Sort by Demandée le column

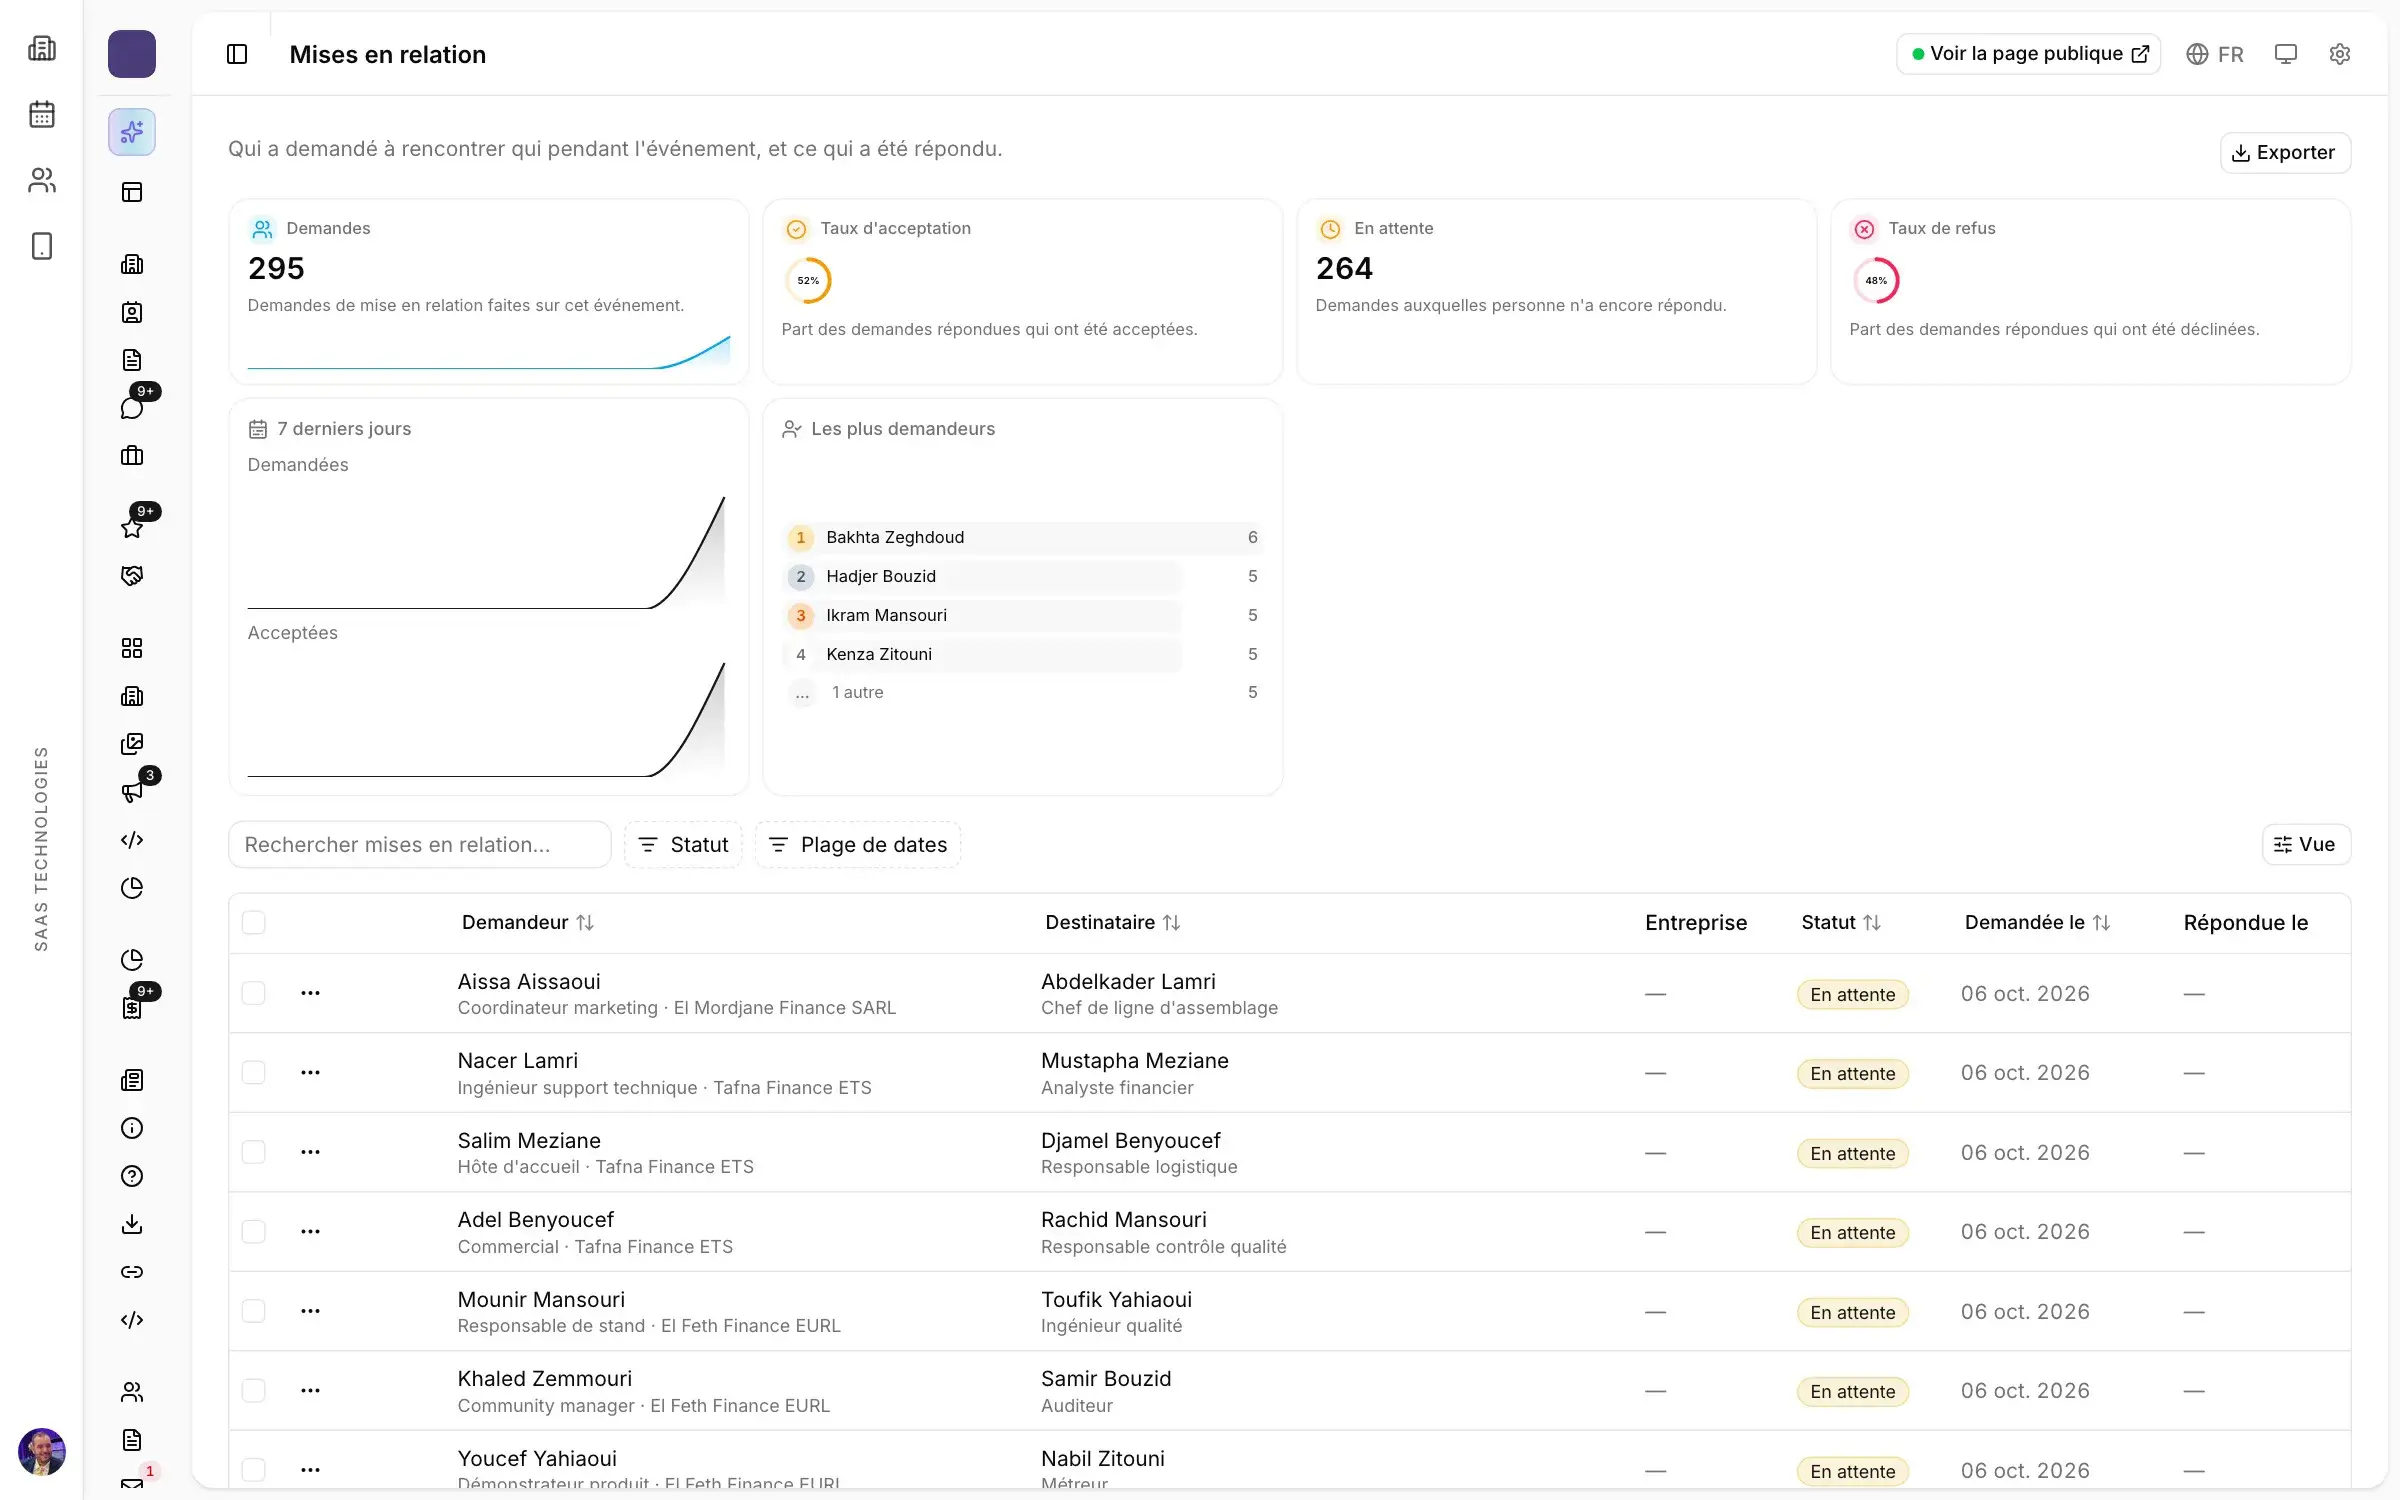[x=2037, y=922]
